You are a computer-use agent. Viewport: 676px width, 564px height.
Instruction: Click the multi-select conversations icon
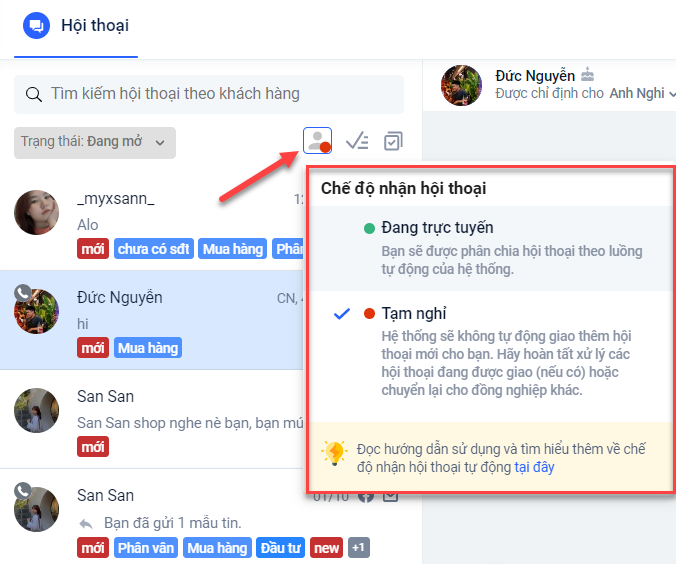[x=393, y=141]
